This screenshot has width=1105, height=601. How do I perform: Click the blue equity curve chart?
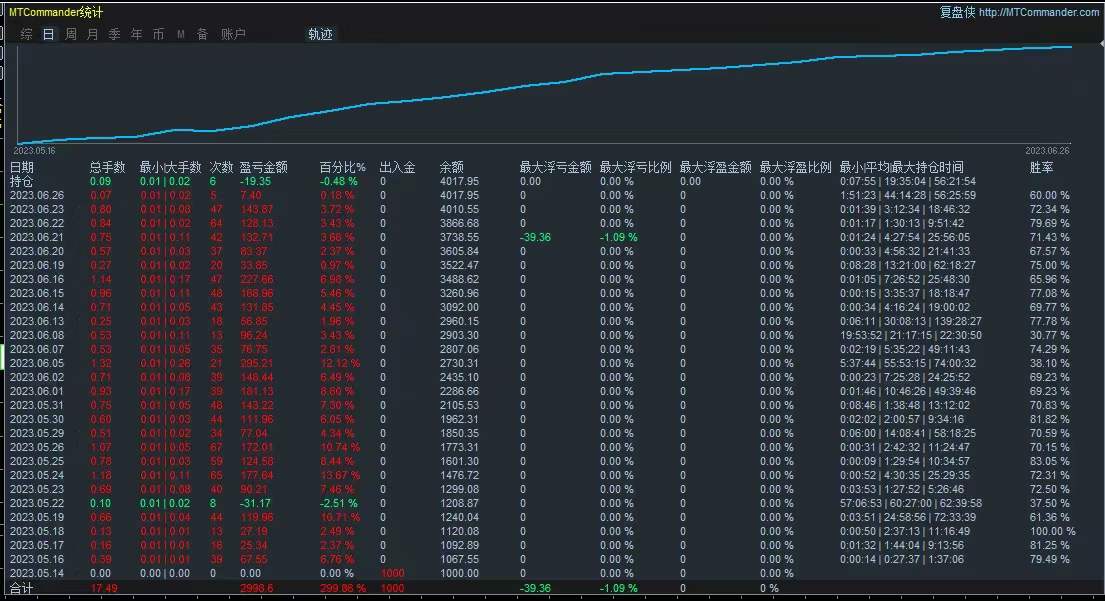pos(543,94)
